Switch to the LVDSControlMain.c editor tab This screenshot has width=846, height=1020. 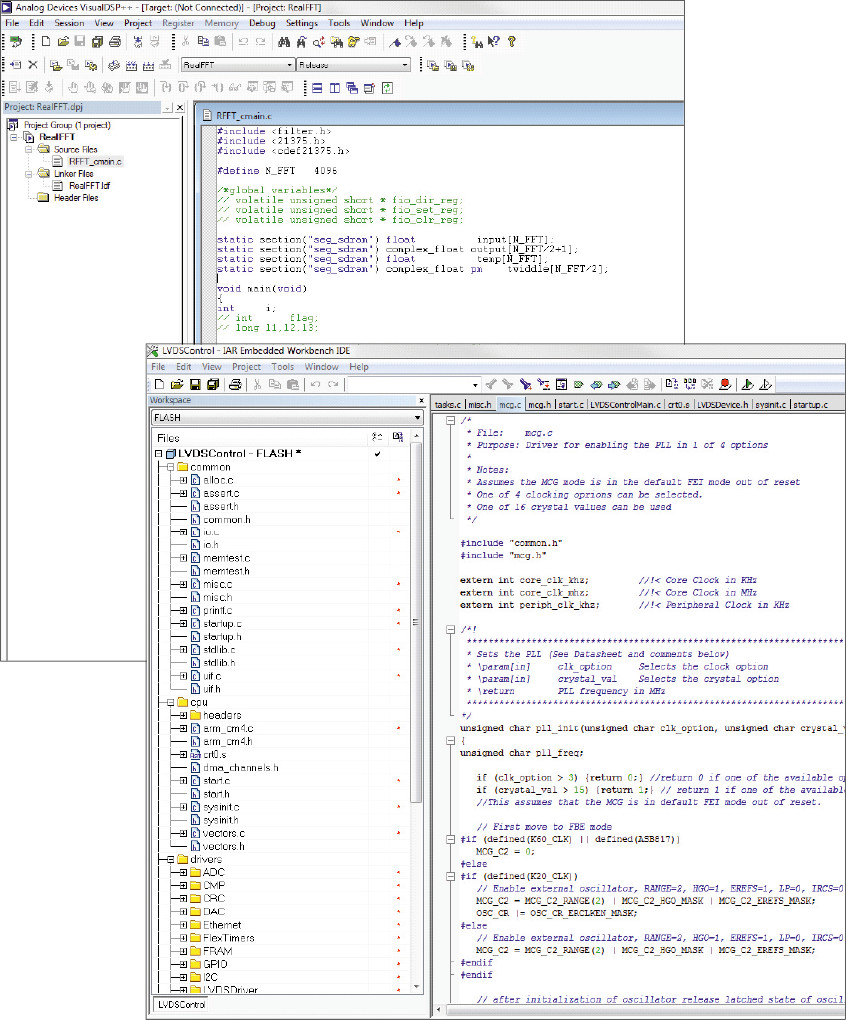click(626, 405)
